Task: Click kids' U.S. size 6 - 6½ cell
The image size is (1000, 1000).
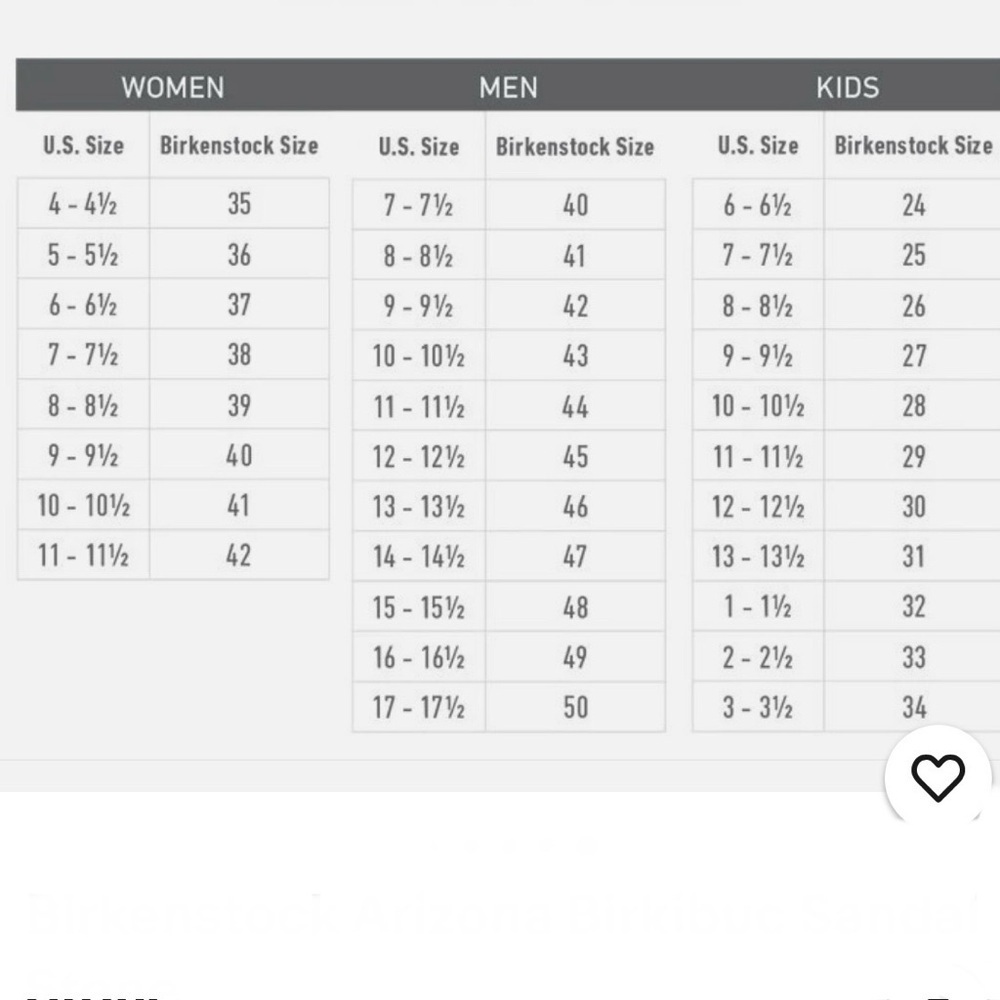Action: click(x=757, y=206)
